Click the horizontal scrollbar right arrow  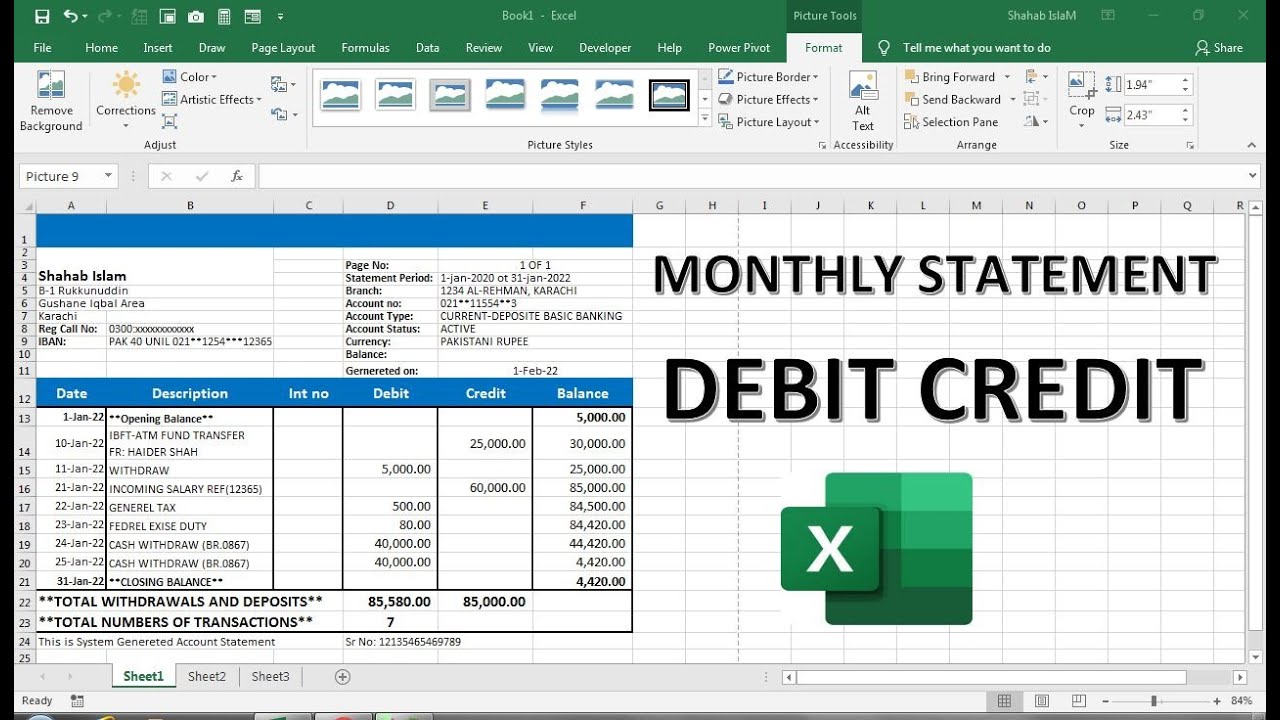point(1240,677)
